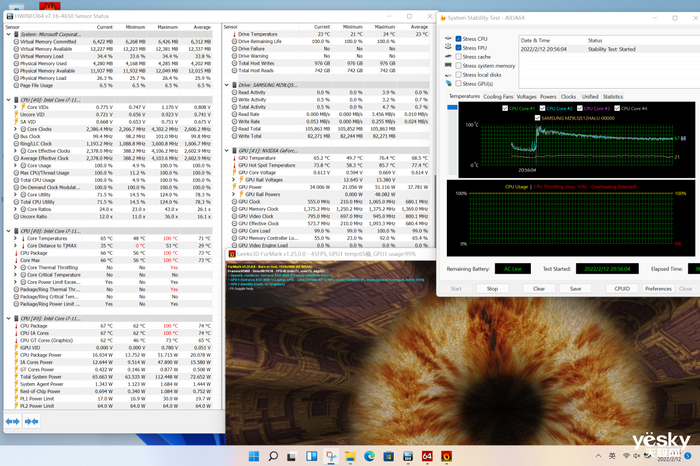Click the GPU icon beside Stress GPU(s)

[448, 83]
